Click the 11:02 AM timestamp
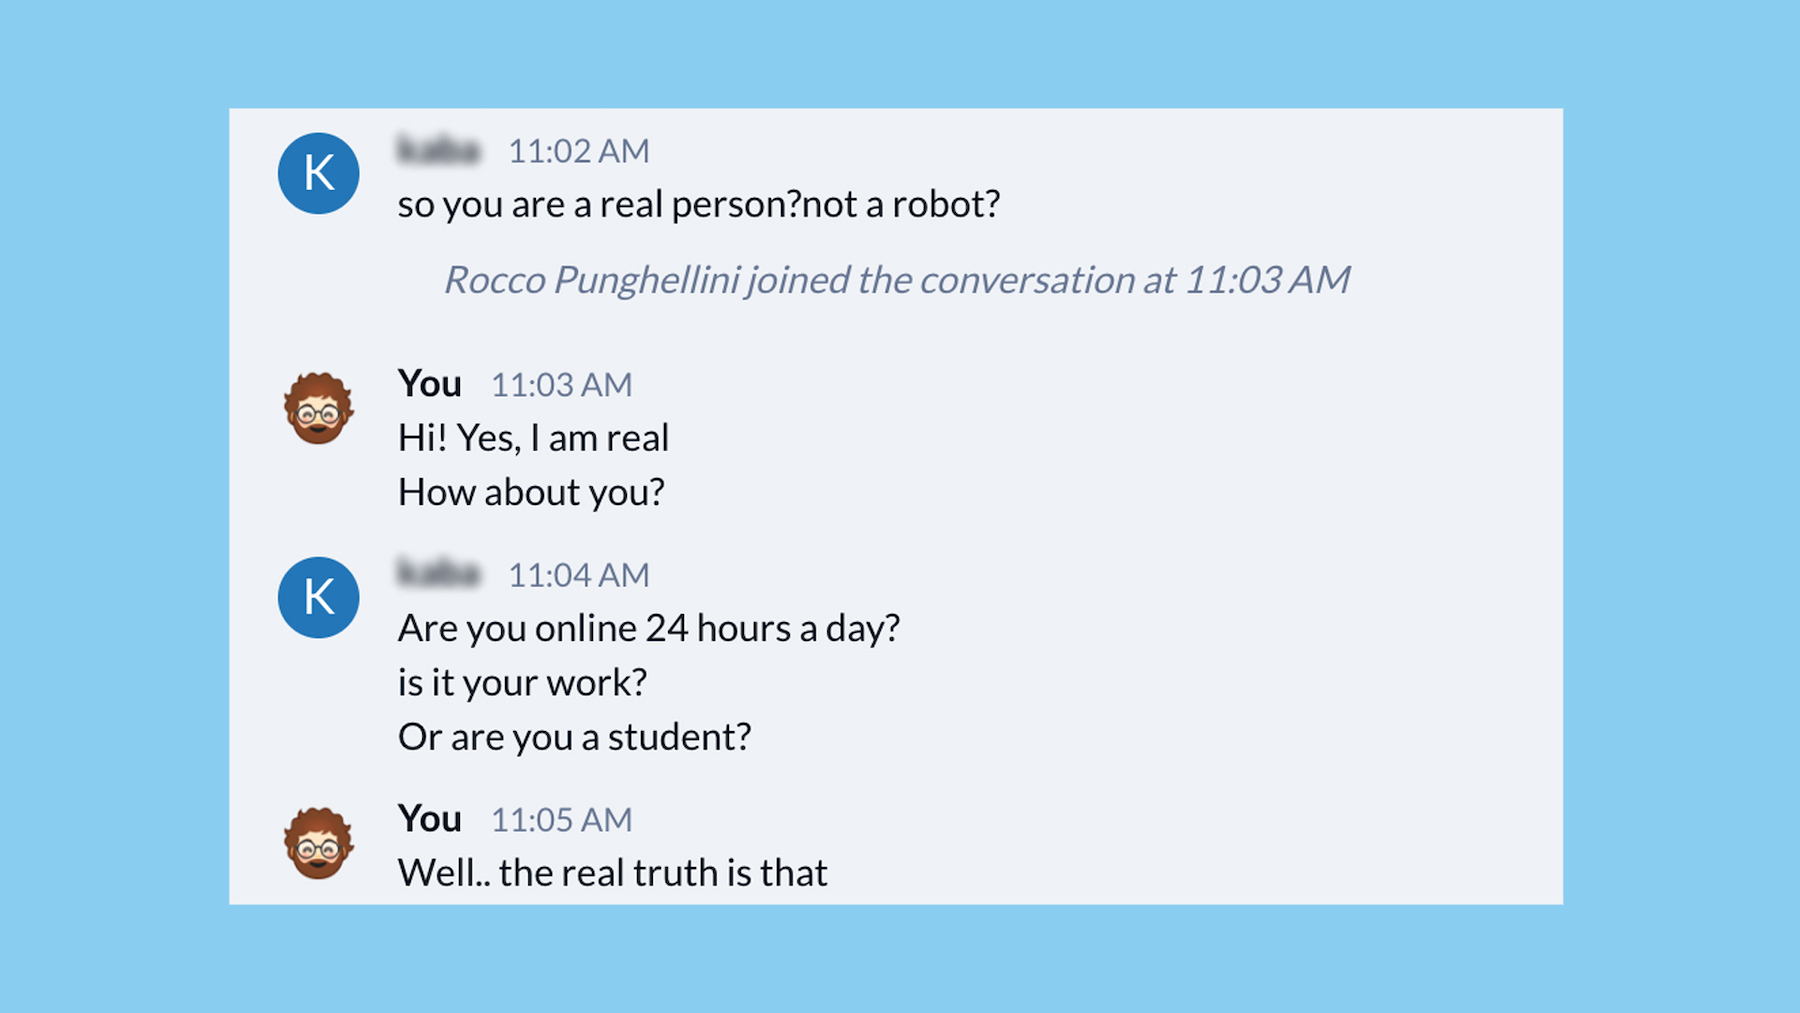The image size is (1800, 1013). (579, 151)
